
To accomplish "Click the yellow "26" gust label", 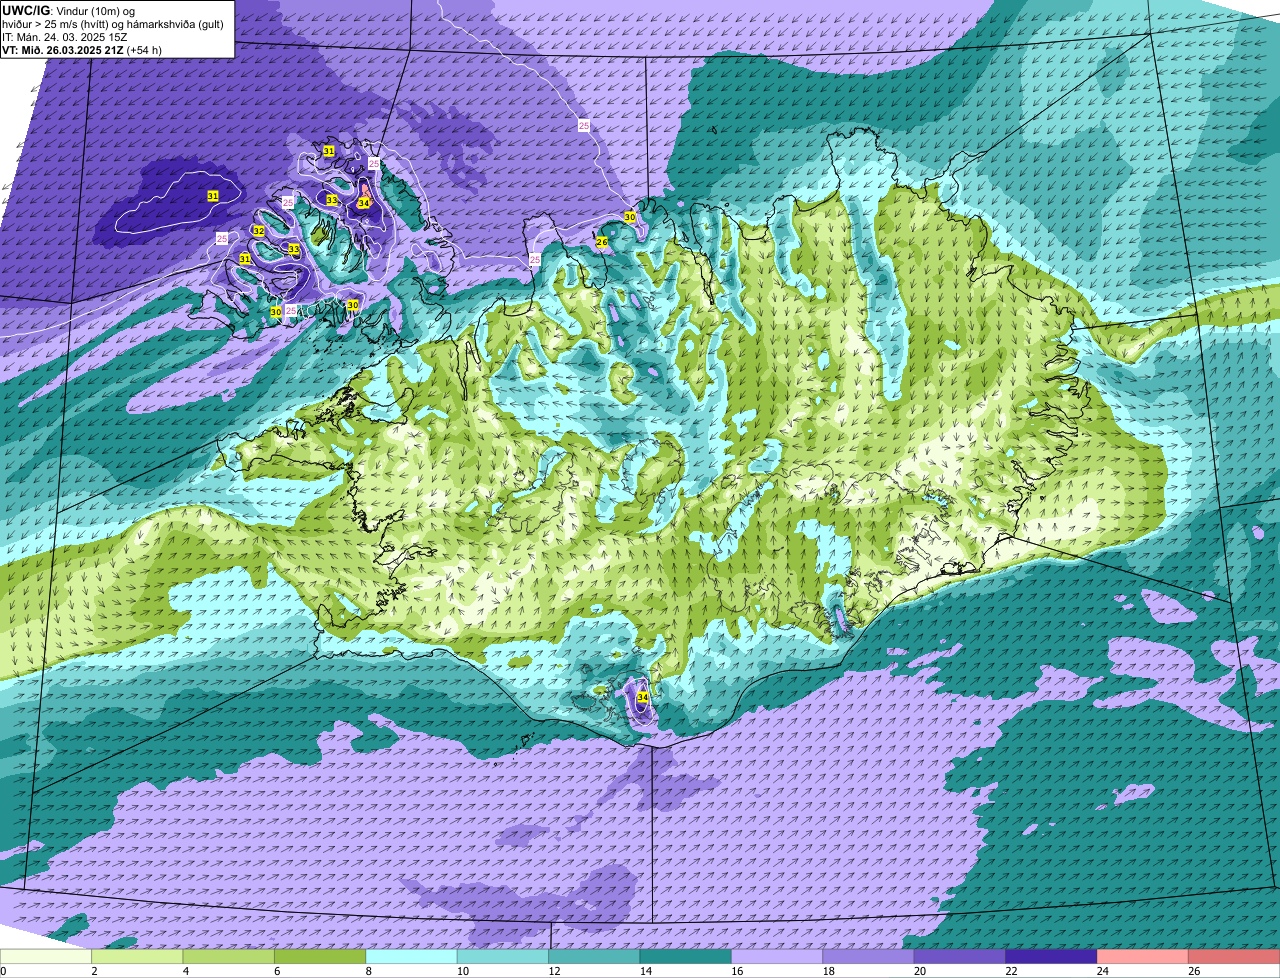I will pyautogui.click(x=602, y=242).
